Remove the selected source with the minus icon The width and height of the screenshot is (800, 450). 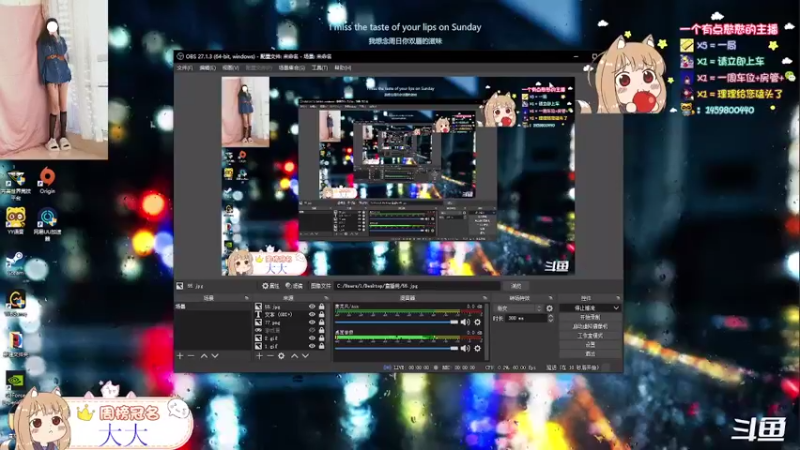[x=270, y=356]
